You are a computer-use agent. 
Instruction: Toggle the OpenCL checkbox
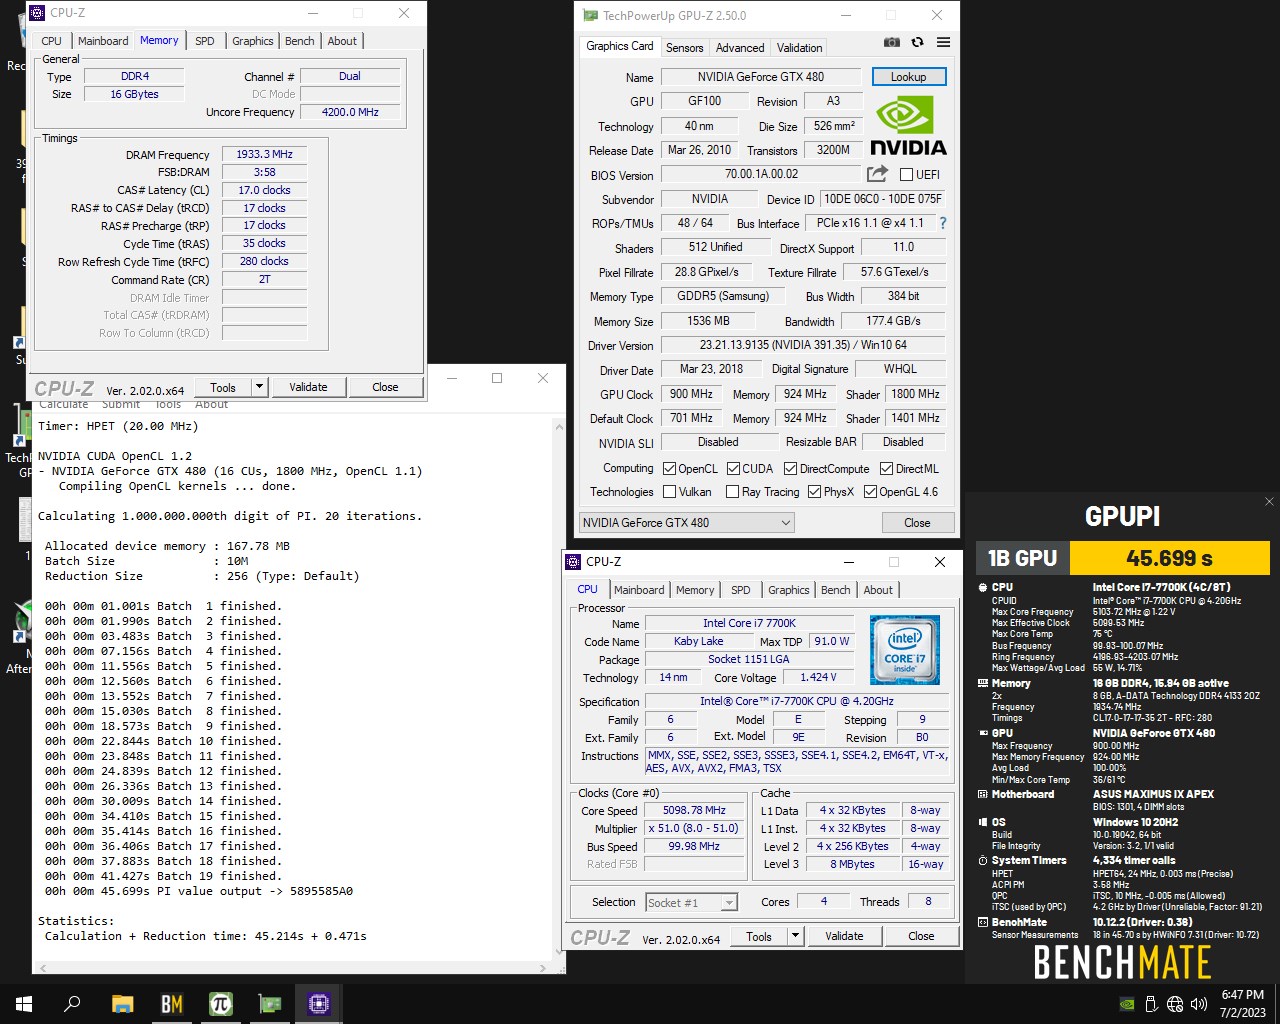pyautogui.click(x=670, y=468)
